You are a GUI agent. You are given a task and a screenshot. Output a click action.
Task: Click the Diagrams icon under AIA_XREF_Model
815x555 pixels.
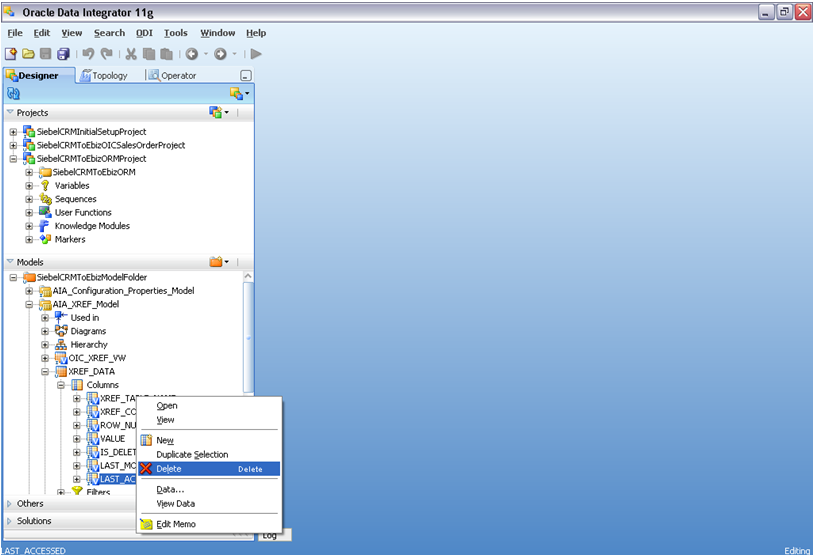coord(61,331)
